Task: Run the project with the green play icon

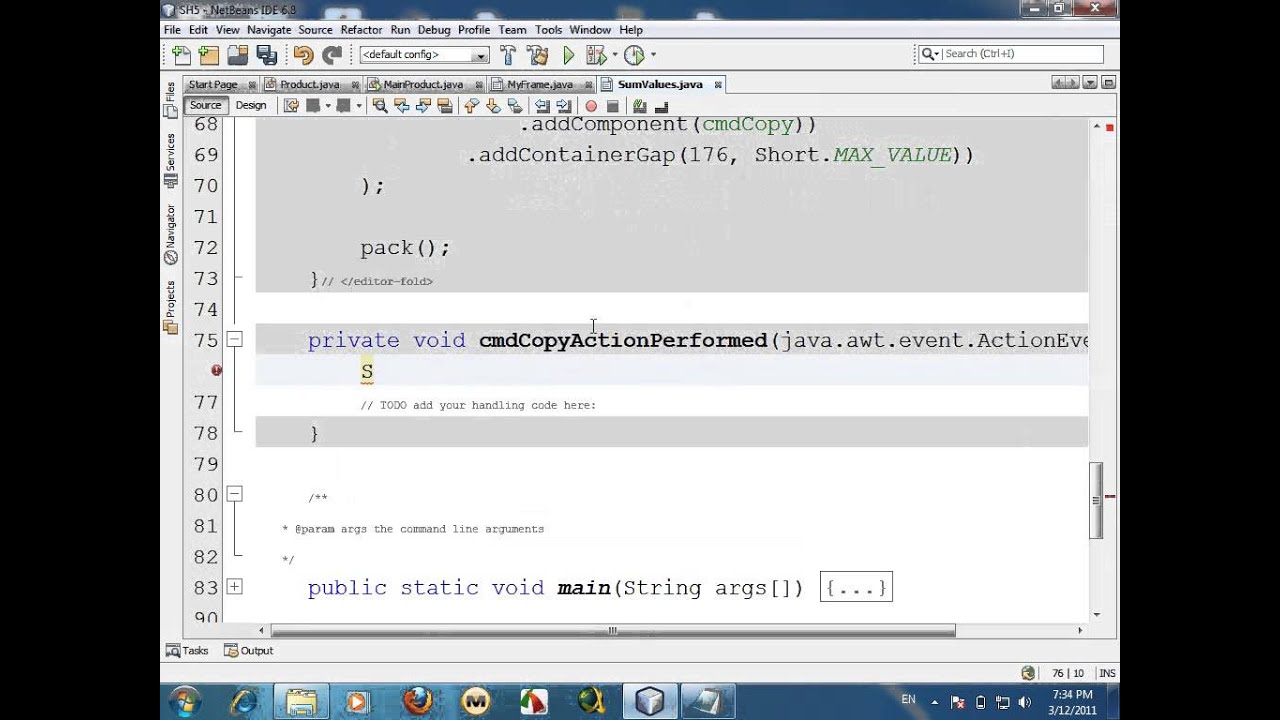Action: click(x=569, y=55)
